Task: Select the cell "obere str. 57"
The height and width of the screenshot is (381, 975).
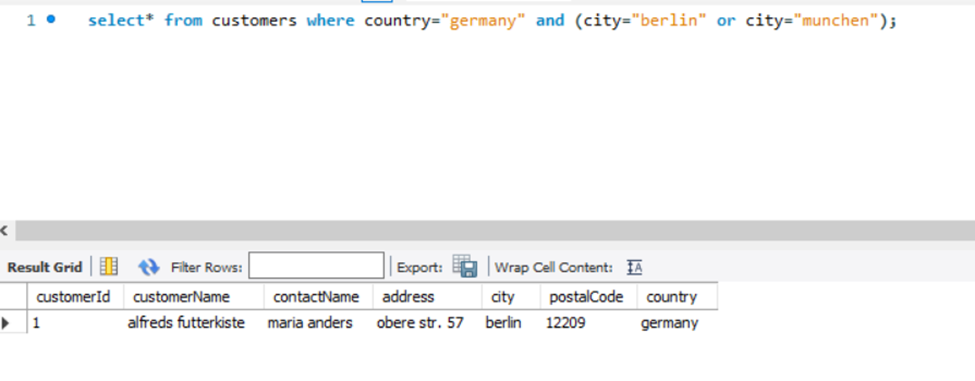Action: click(427, 323)
